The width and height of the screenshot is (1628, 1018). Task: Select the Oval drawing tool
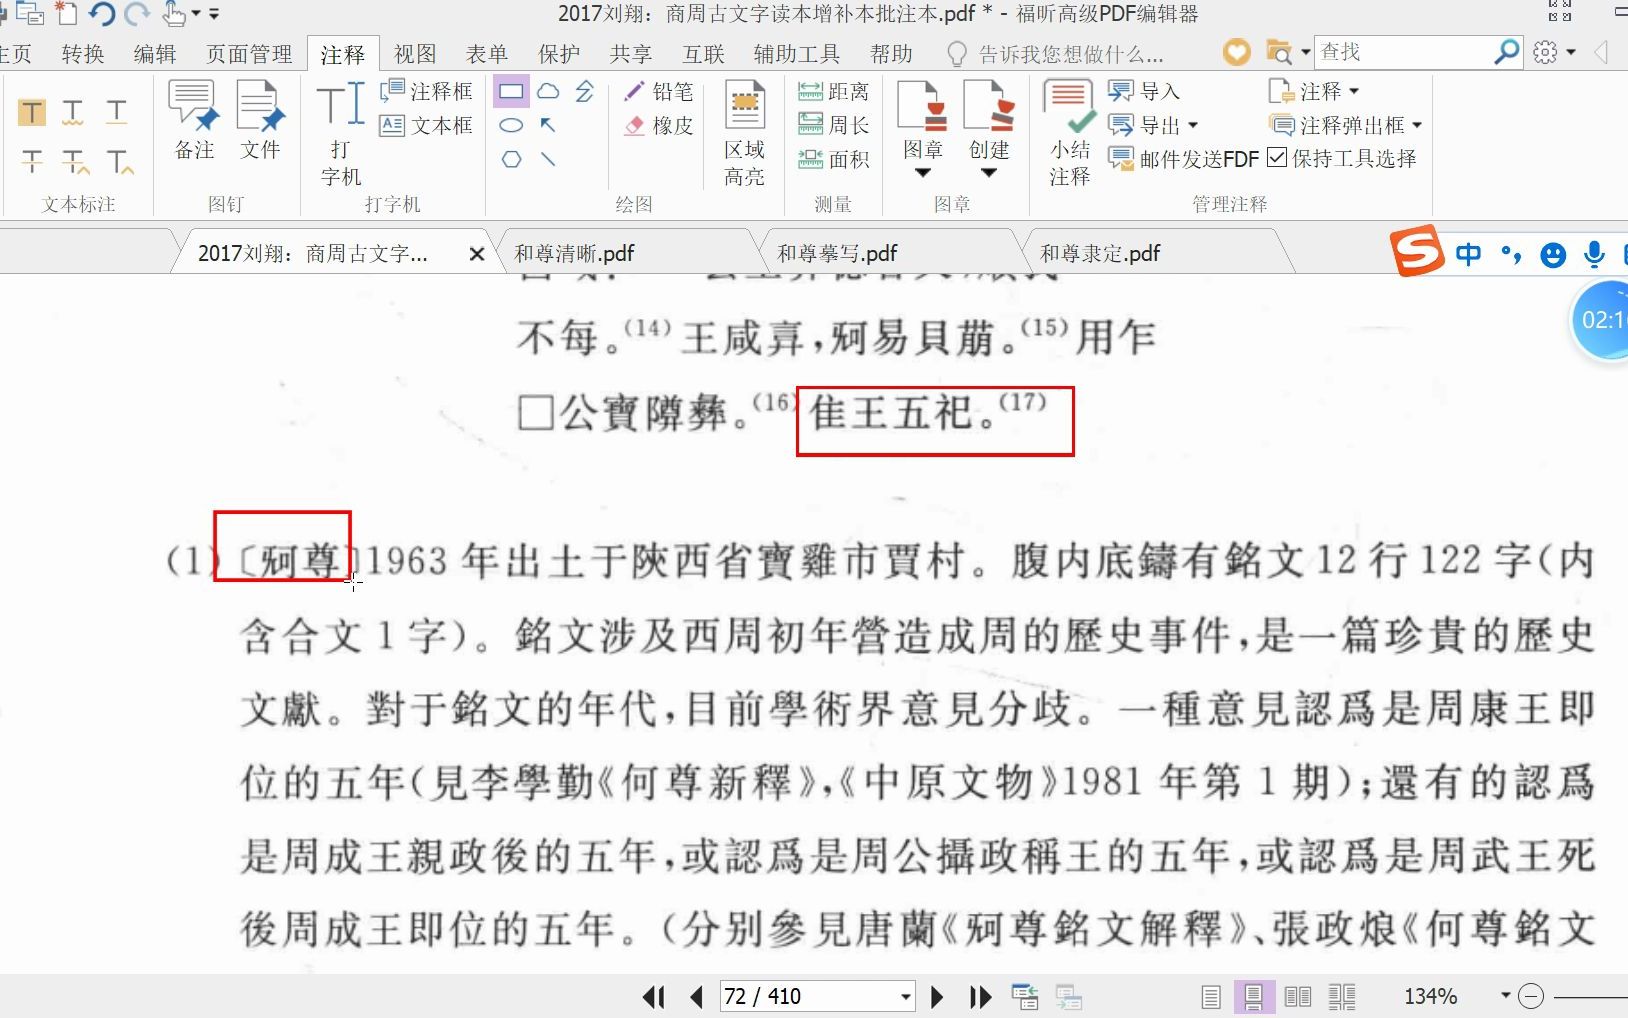[x=511, y=126]
